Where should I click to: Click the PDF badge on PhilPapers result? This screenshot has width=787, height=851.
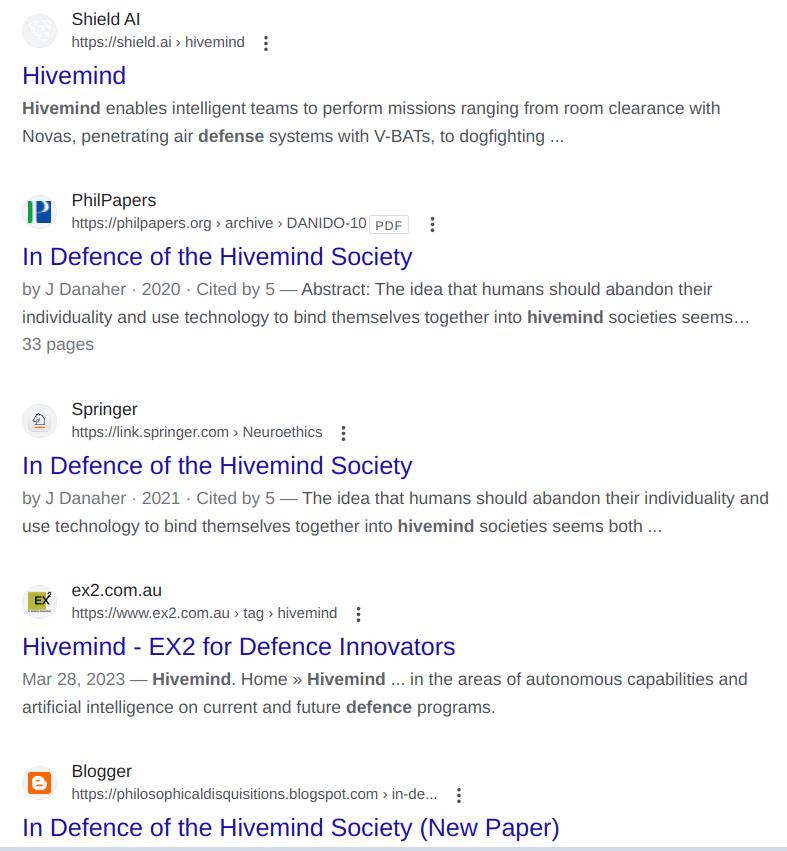tap(389, 225)
